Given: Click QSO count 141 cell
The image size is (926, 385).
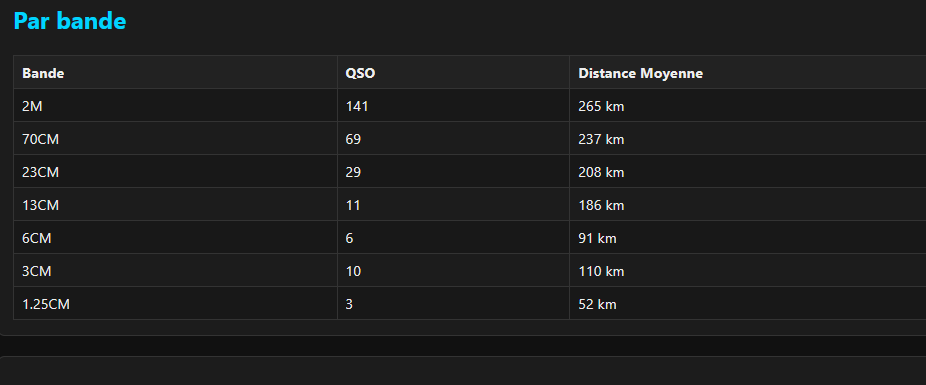Looking at the screenshot, I should click(x=454, y=106).
